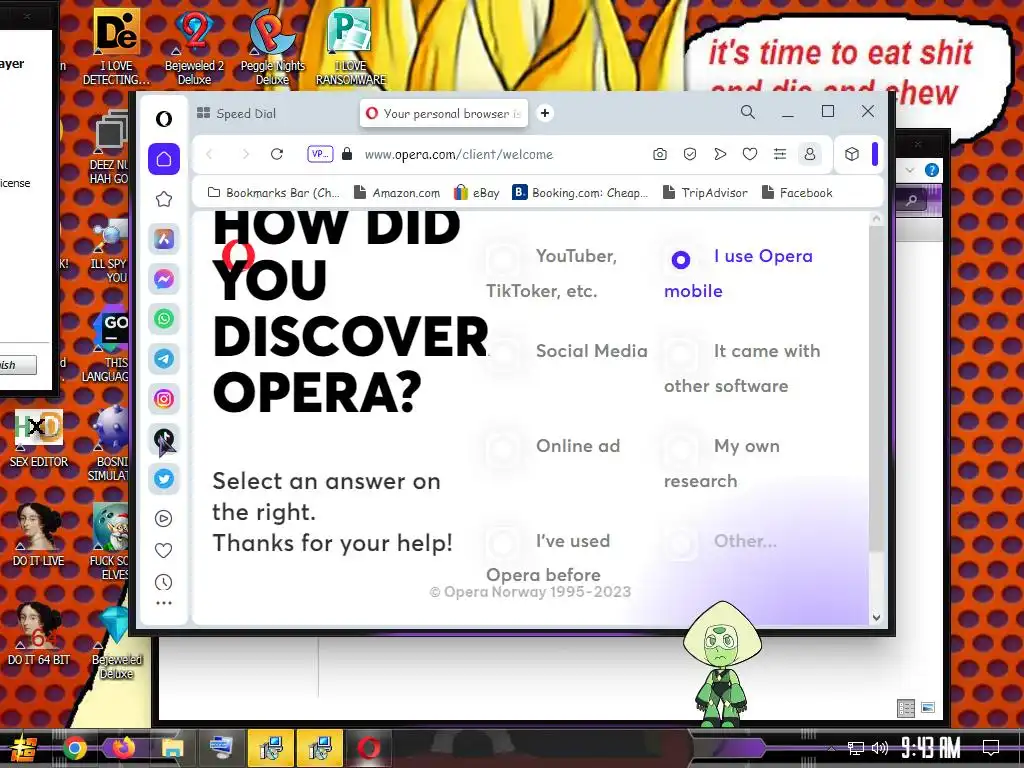Open Twitter in the Opera sidebar
1024x768 pixels.
point(164,479)
